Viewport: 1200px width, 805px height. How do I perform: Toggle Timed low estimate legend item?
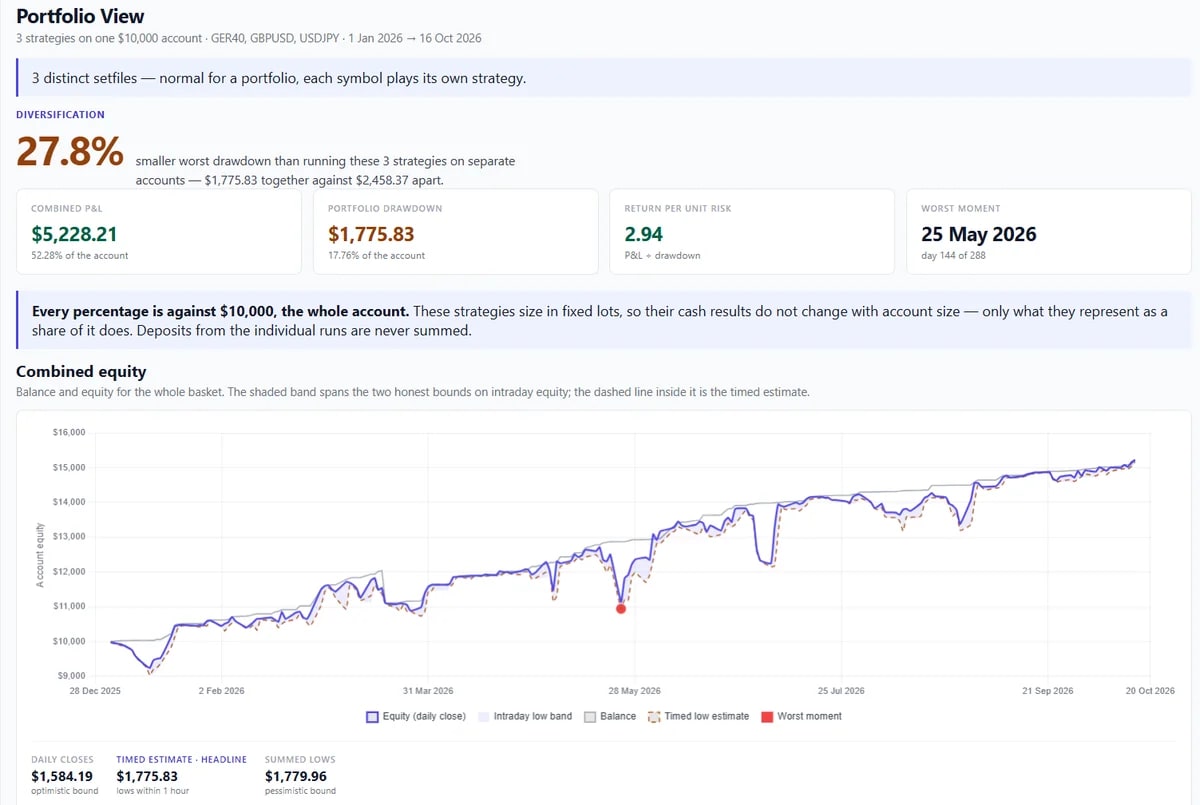698,716
